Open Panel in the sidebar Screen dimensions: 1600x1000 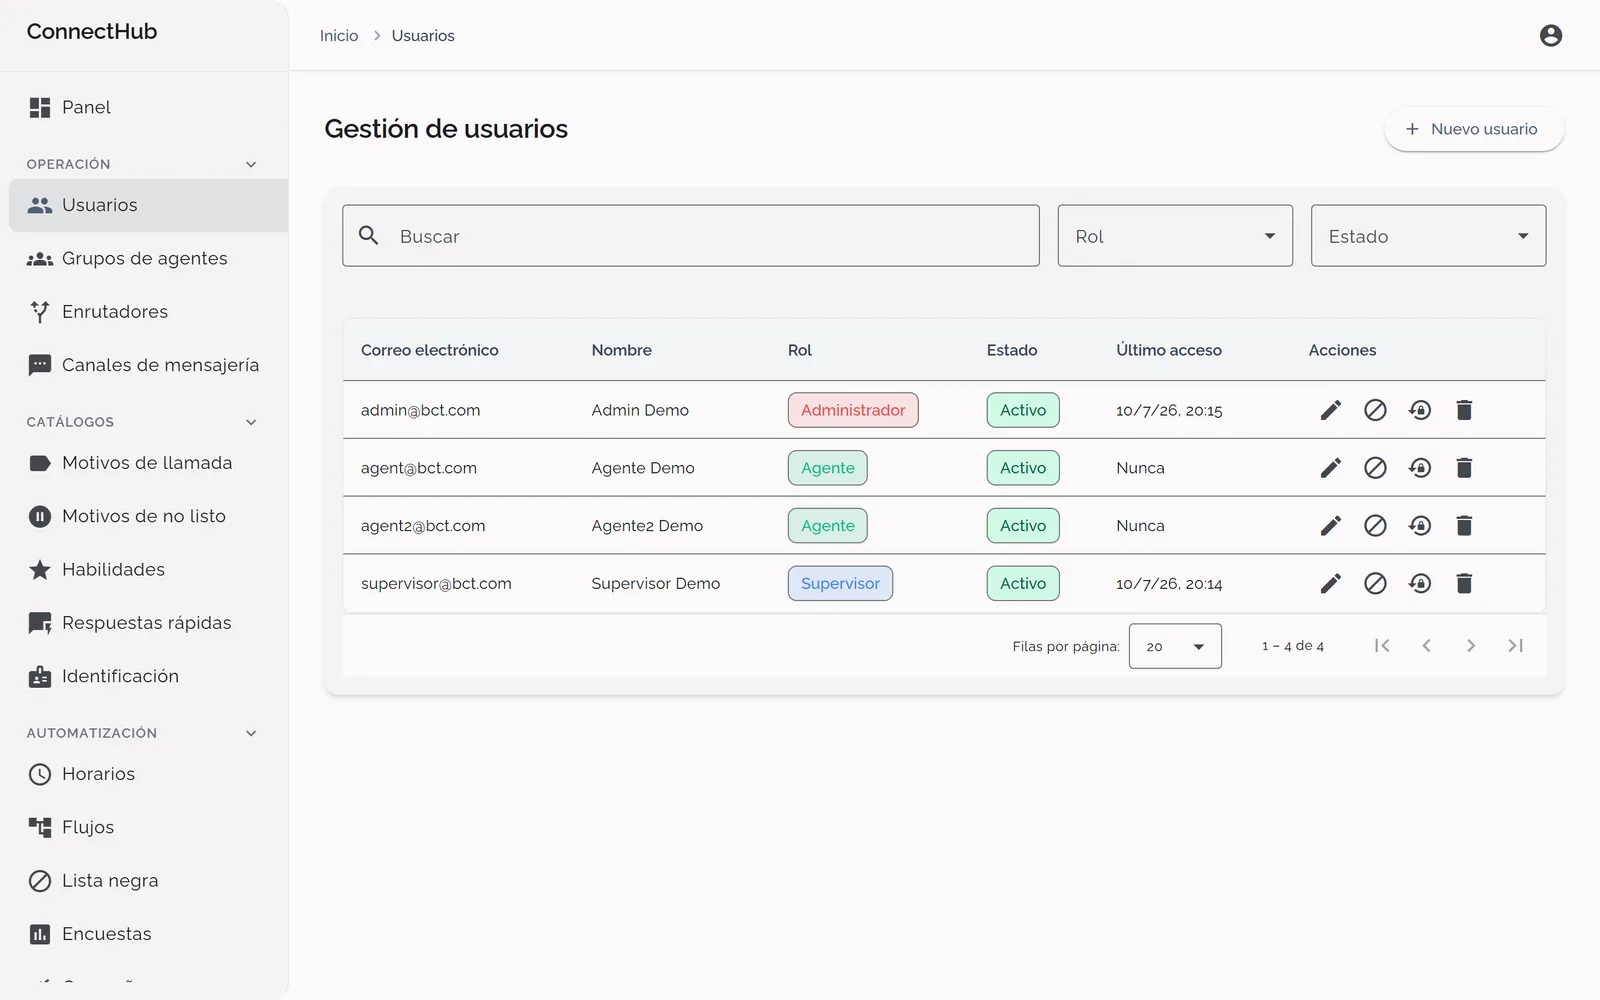click(x=148, y=107)
